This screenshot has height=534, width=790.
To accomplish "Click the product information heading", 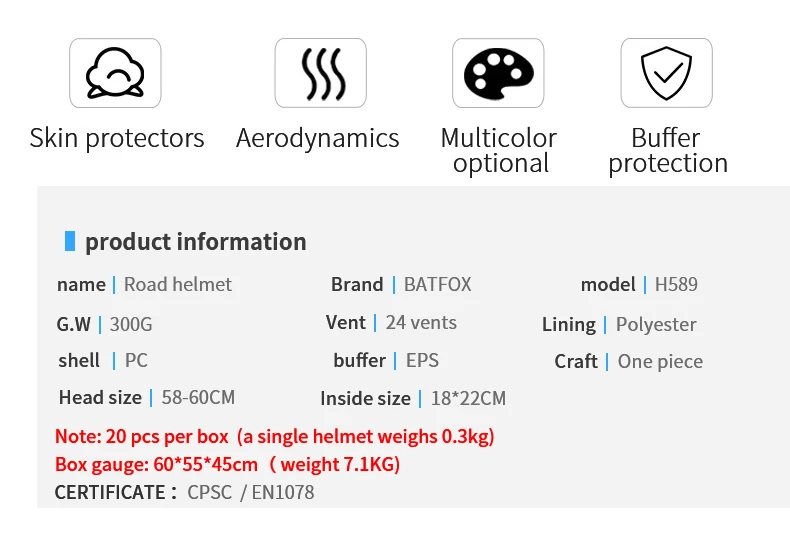I will (195, 242).
